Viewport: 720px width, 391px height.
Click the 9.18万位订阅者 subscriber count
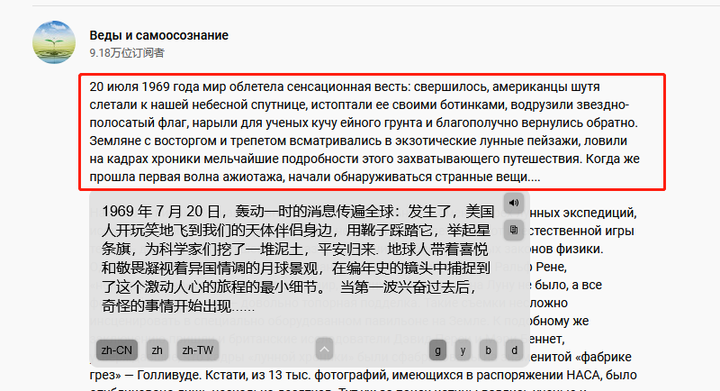tap(127, 53)
